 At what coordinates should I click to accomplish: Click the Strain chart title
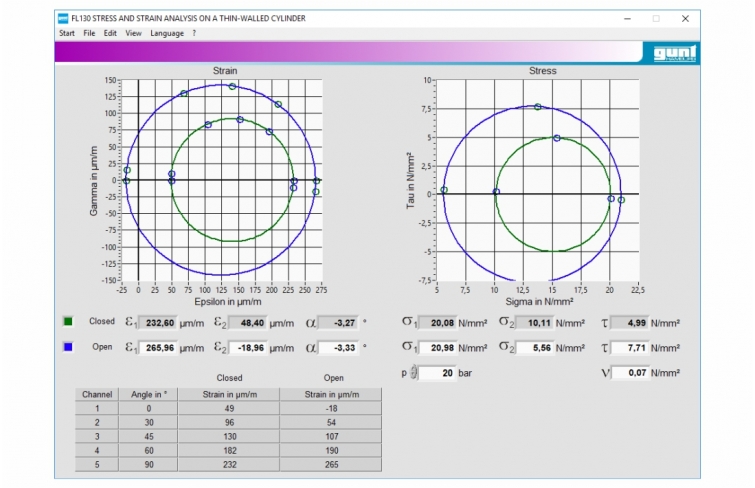[x=225, y=71]
